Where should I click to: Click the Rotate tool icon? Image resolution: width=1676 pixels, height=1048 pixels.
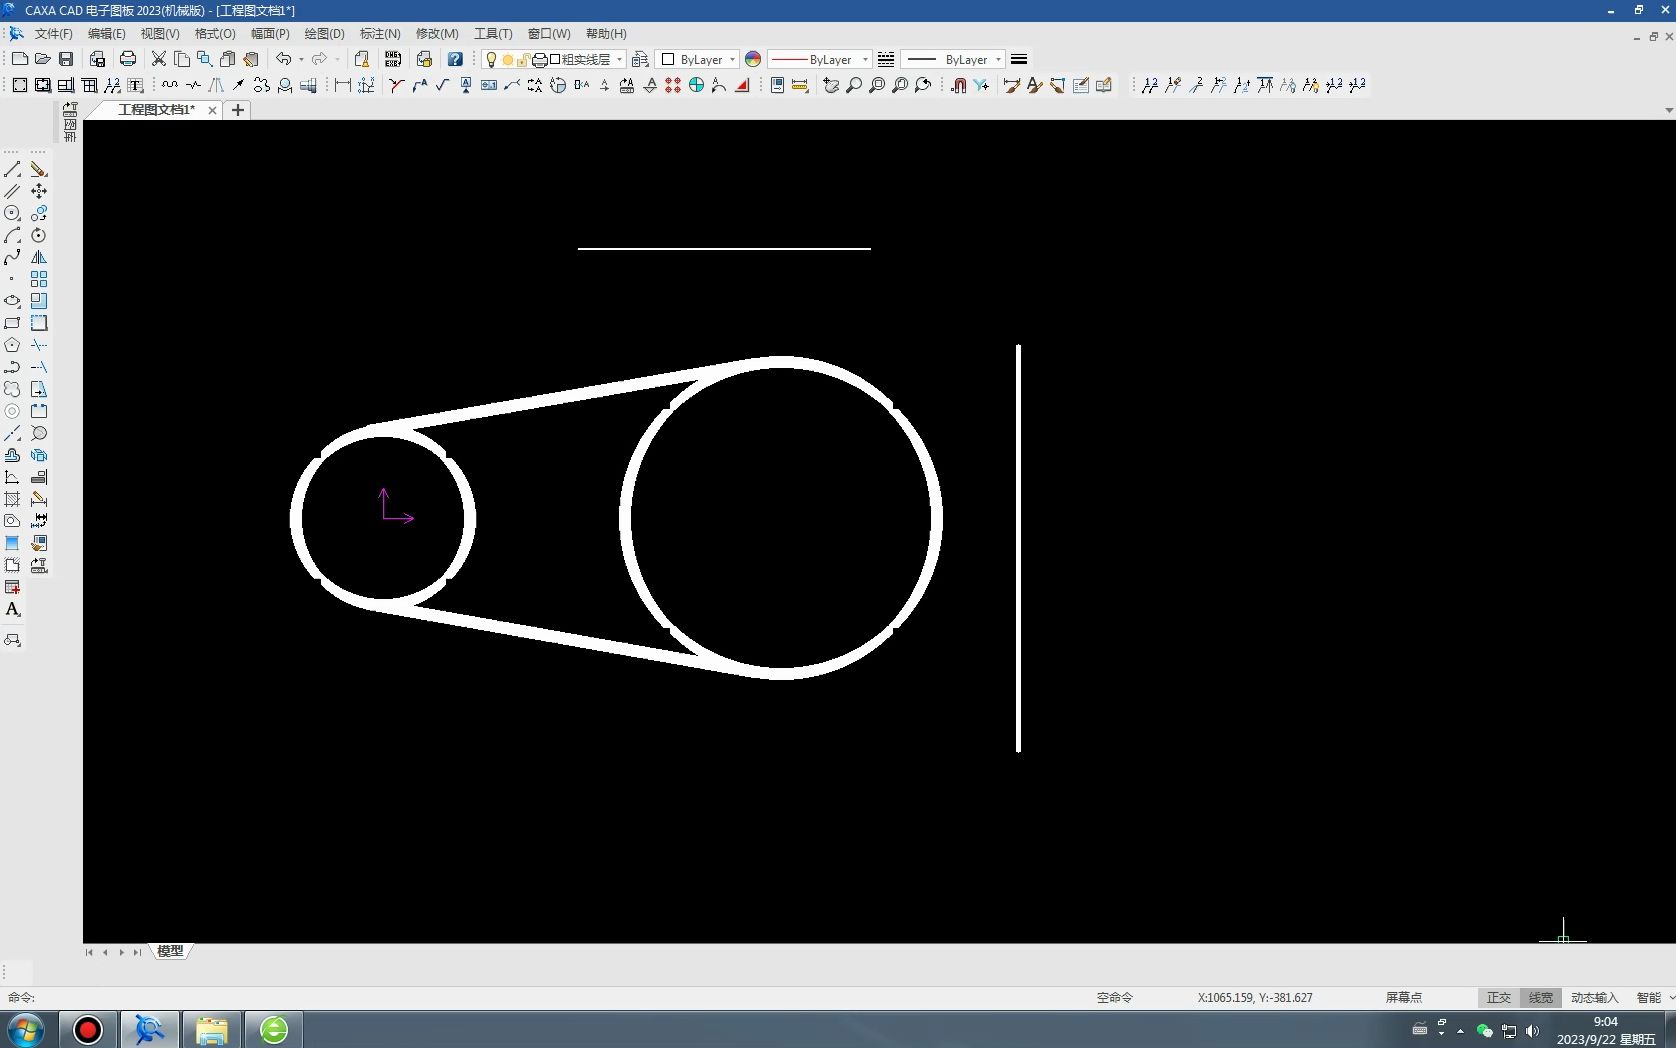click(38, 235)
